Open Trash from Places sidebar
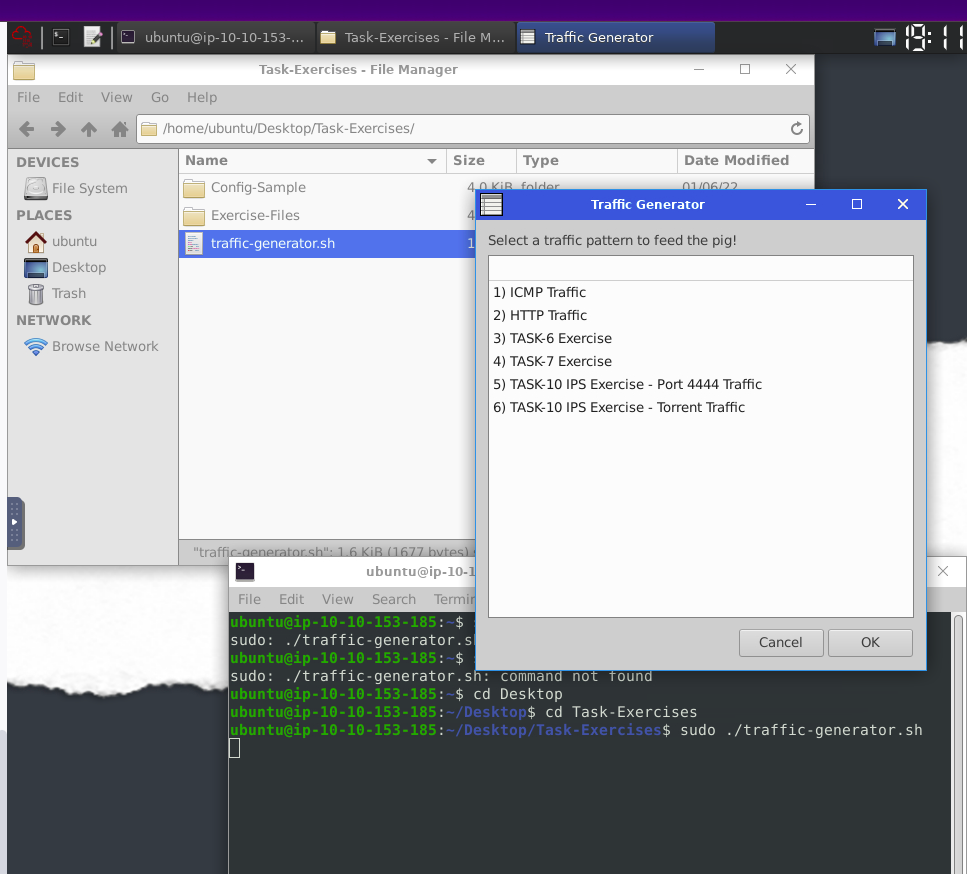 point(68,293)
